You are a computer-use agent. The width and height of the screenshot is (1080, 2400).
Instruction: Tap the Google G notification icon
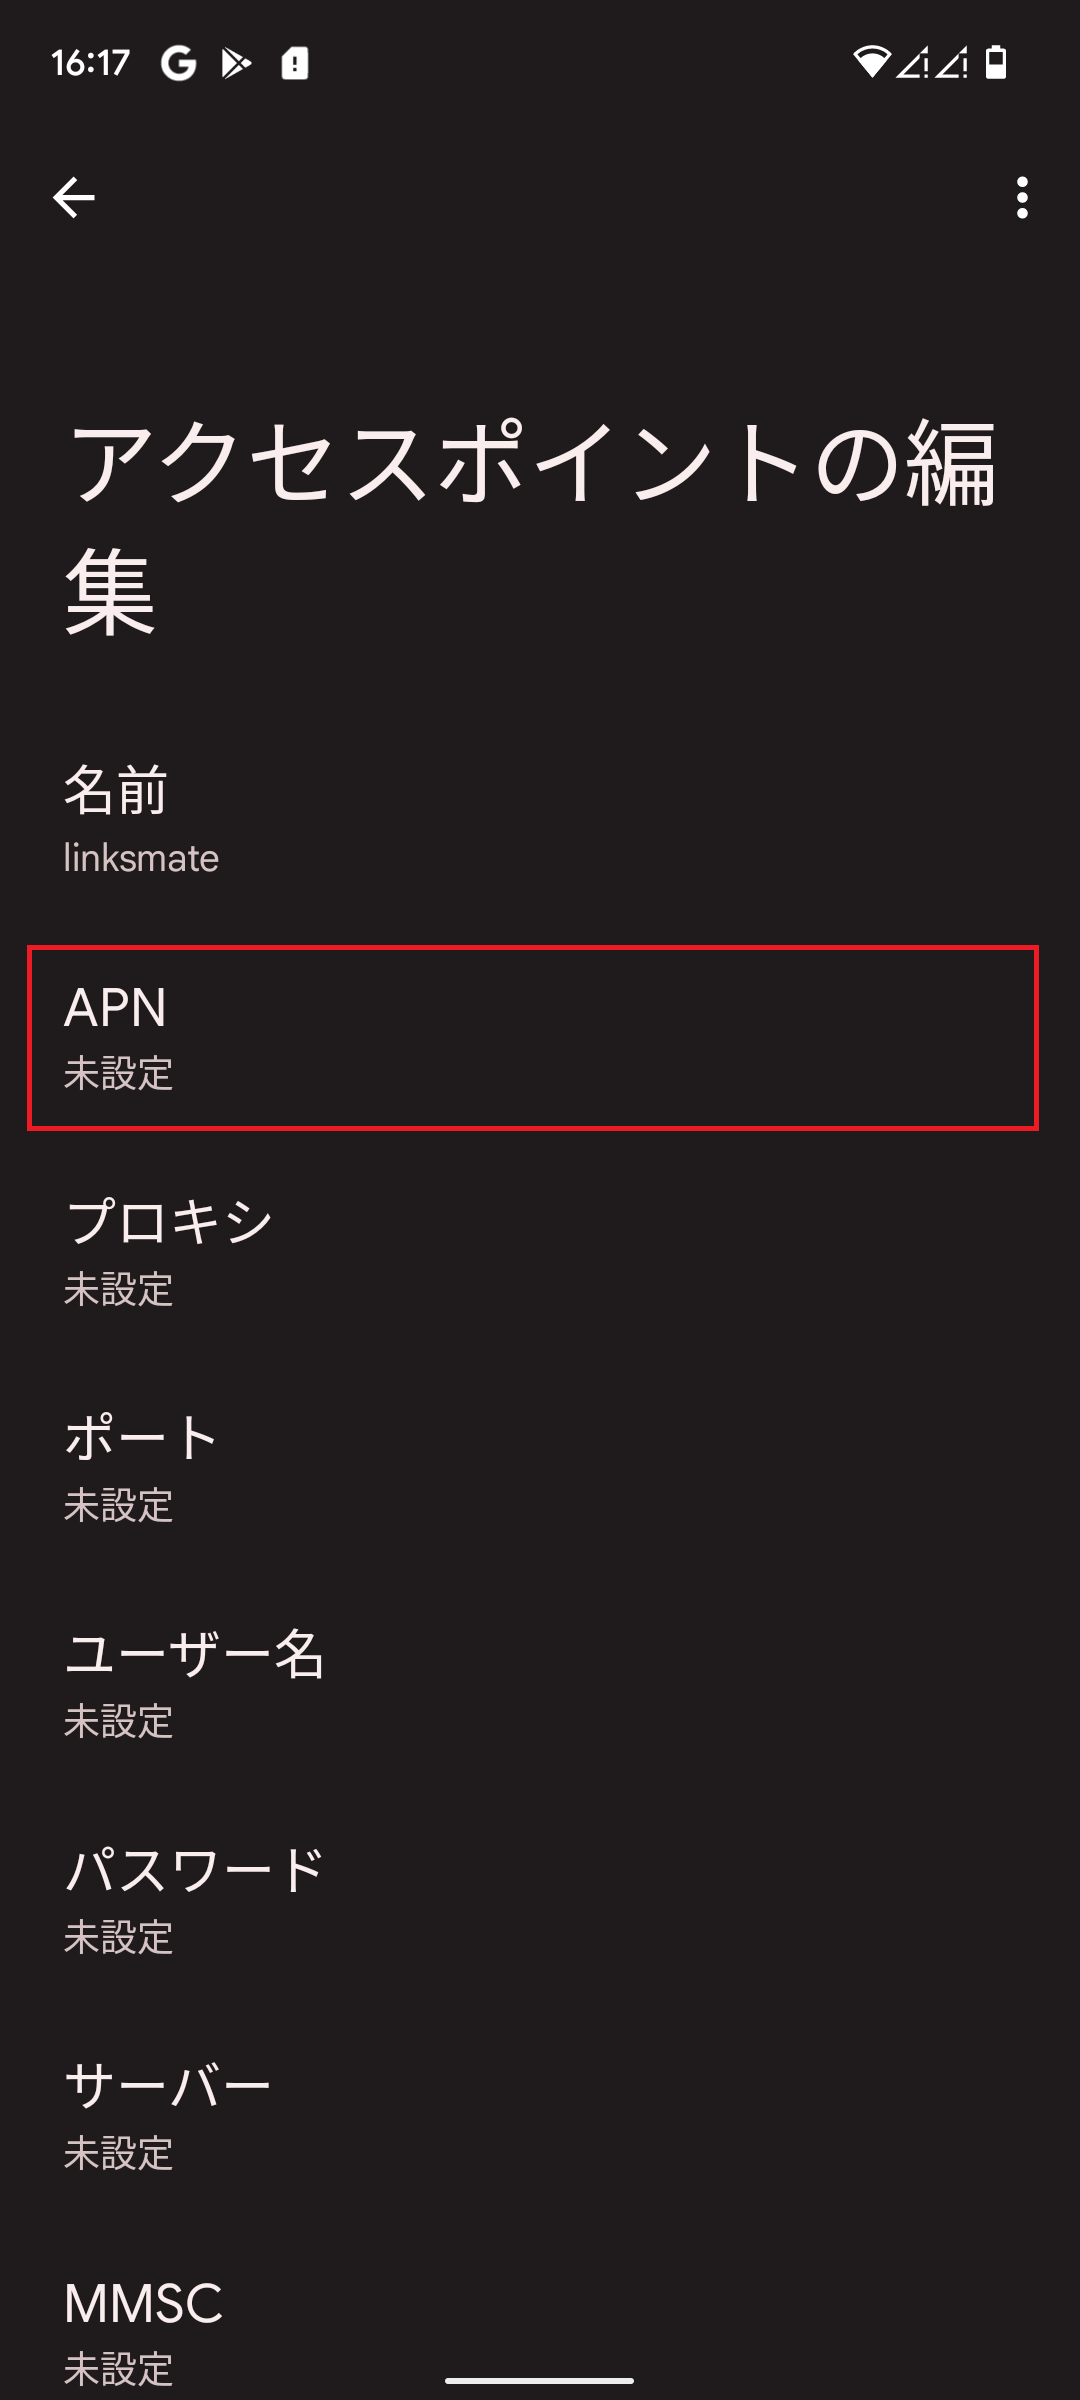pyautogui.click(x=179, y=63)
